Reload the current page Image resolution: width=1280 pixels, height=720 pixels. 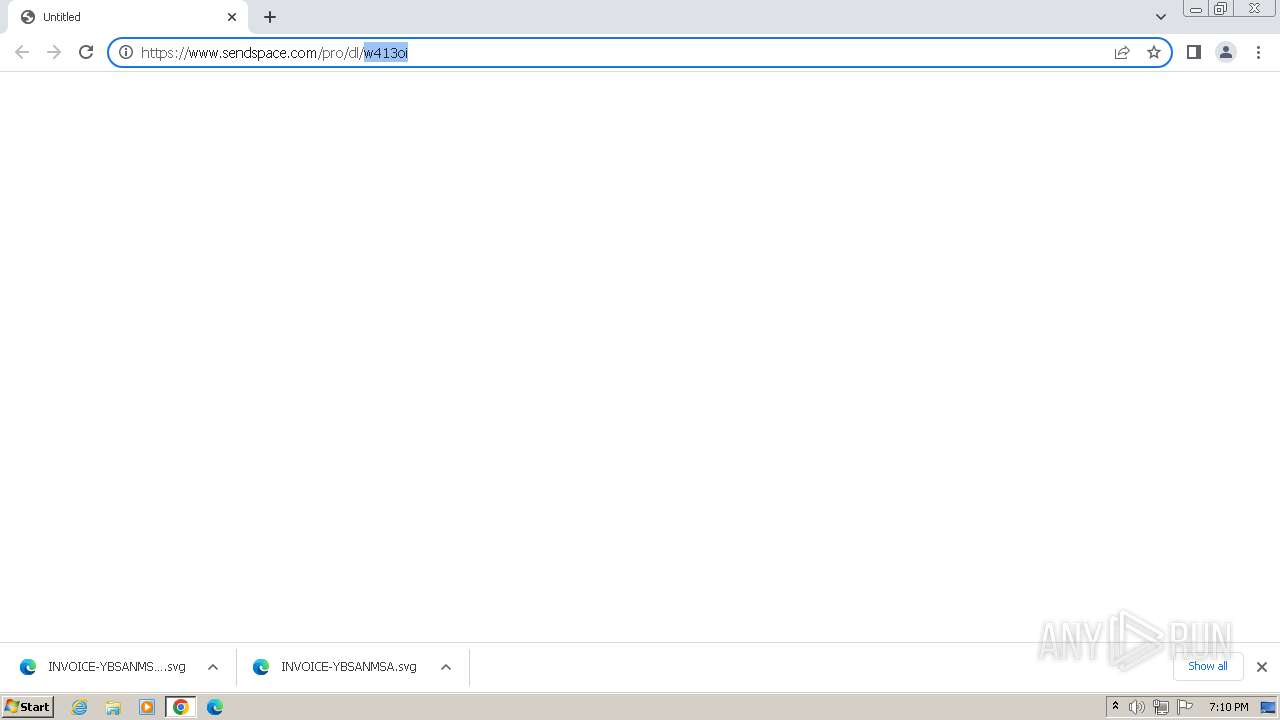pos(86,52)
